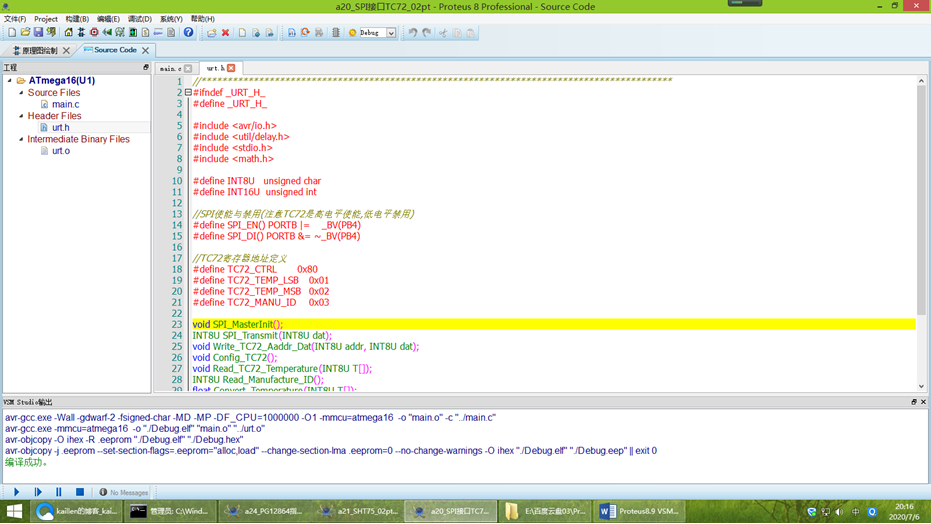Open the 系统(Y) menu
The image size is (931, 524).
pyautogui.click(x=171, y=19)
